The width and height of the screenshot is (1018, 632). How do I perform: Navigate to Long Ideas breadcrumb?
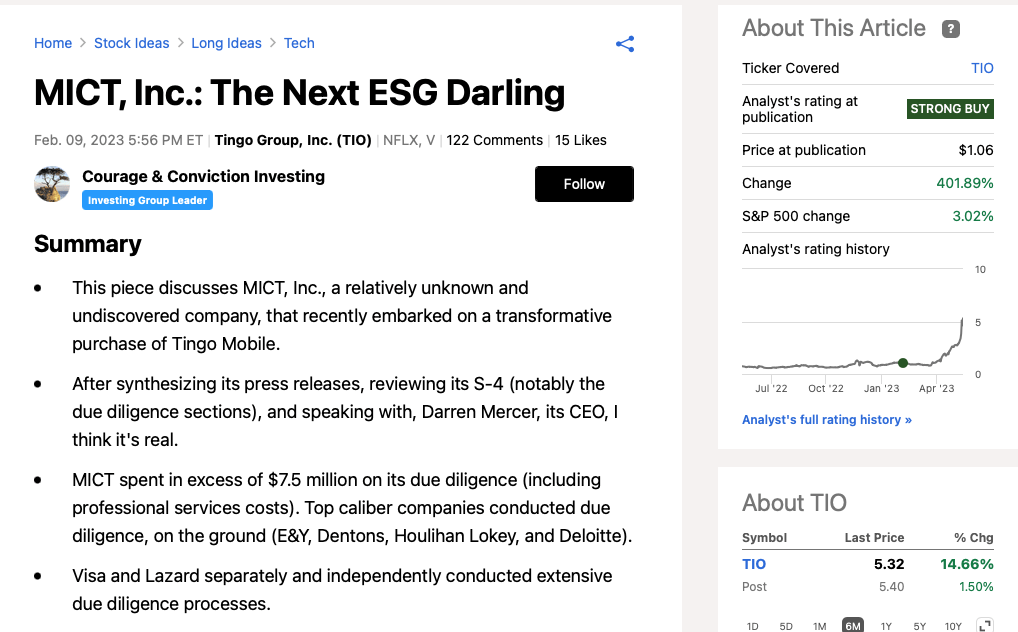226,43
